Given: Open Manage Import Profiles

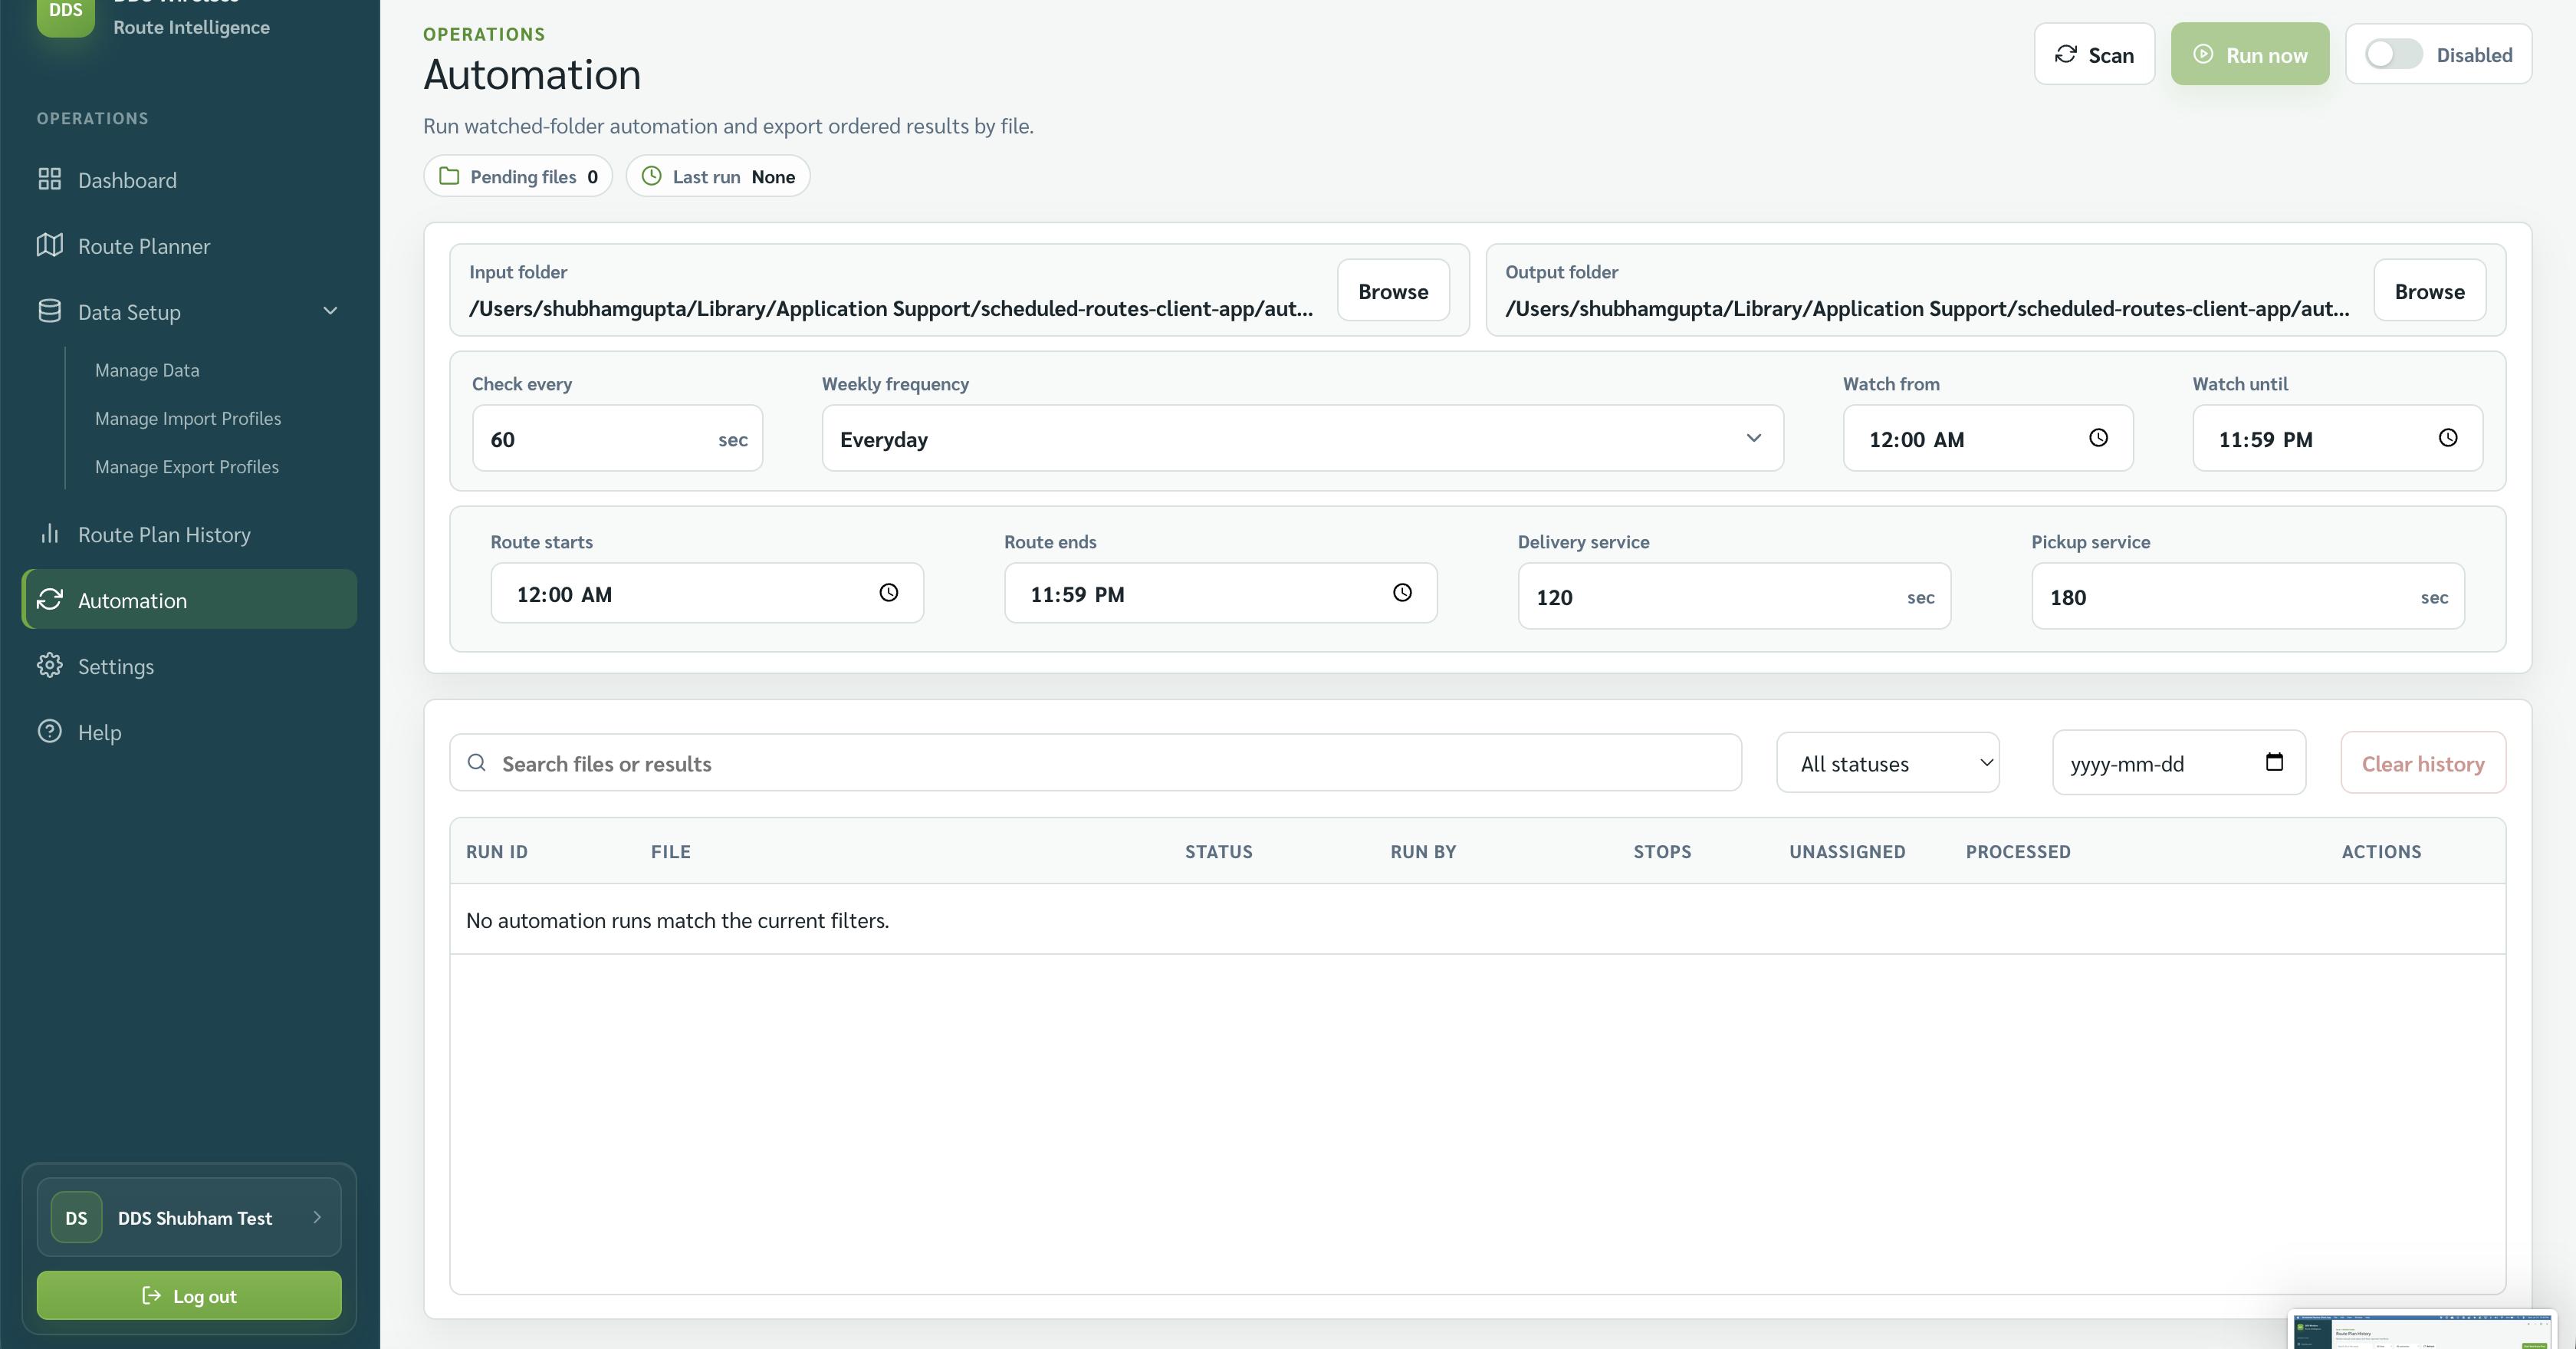Looking at the screenshot, I should click(x=188, y=418).
